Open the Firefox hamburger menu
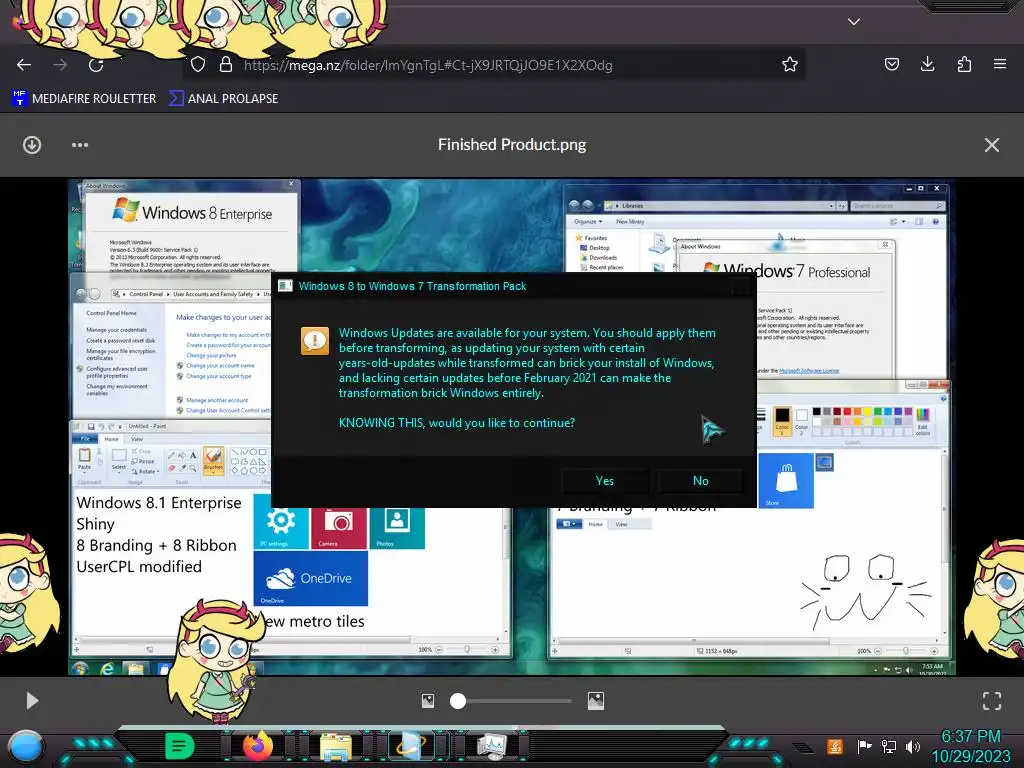1024x768 pixels. tap(1000, 64)
